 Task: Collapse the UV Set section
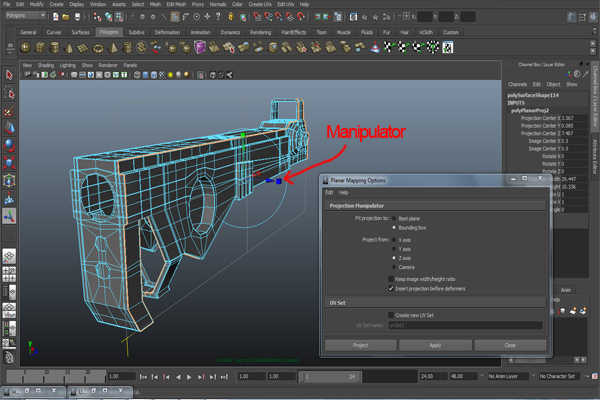(x=435, y=303)
